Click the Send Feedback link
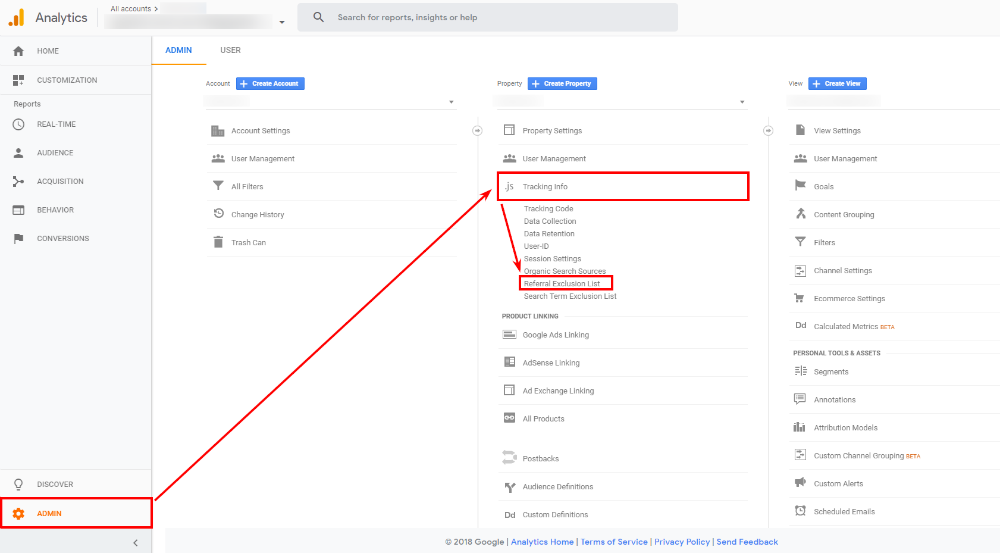 tap(747, 542)
